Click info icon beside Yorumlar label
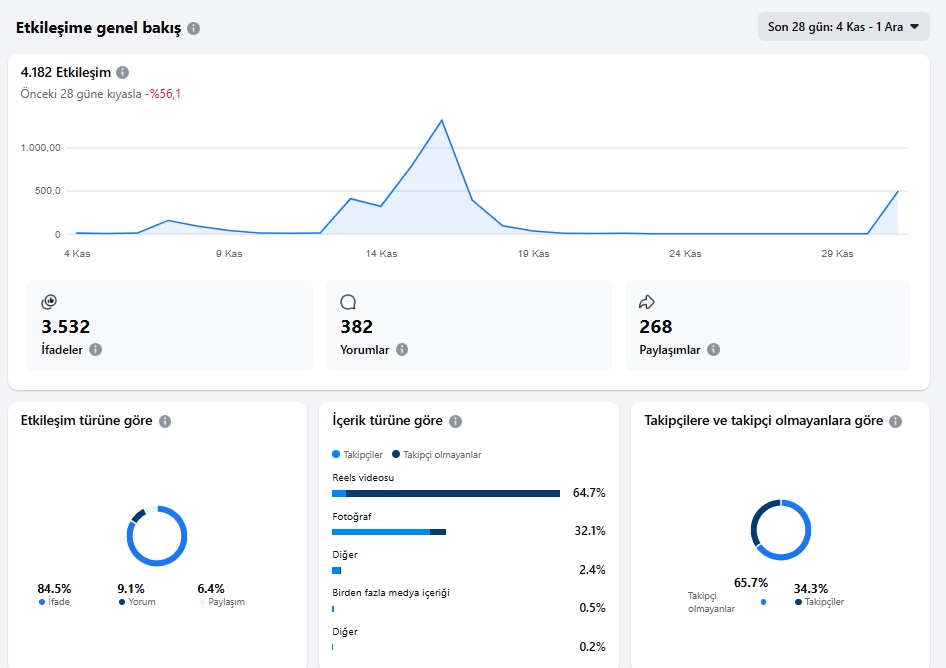The width and height of the screenshot is (946, 668). pyautogui.click(x=402, y=349)
